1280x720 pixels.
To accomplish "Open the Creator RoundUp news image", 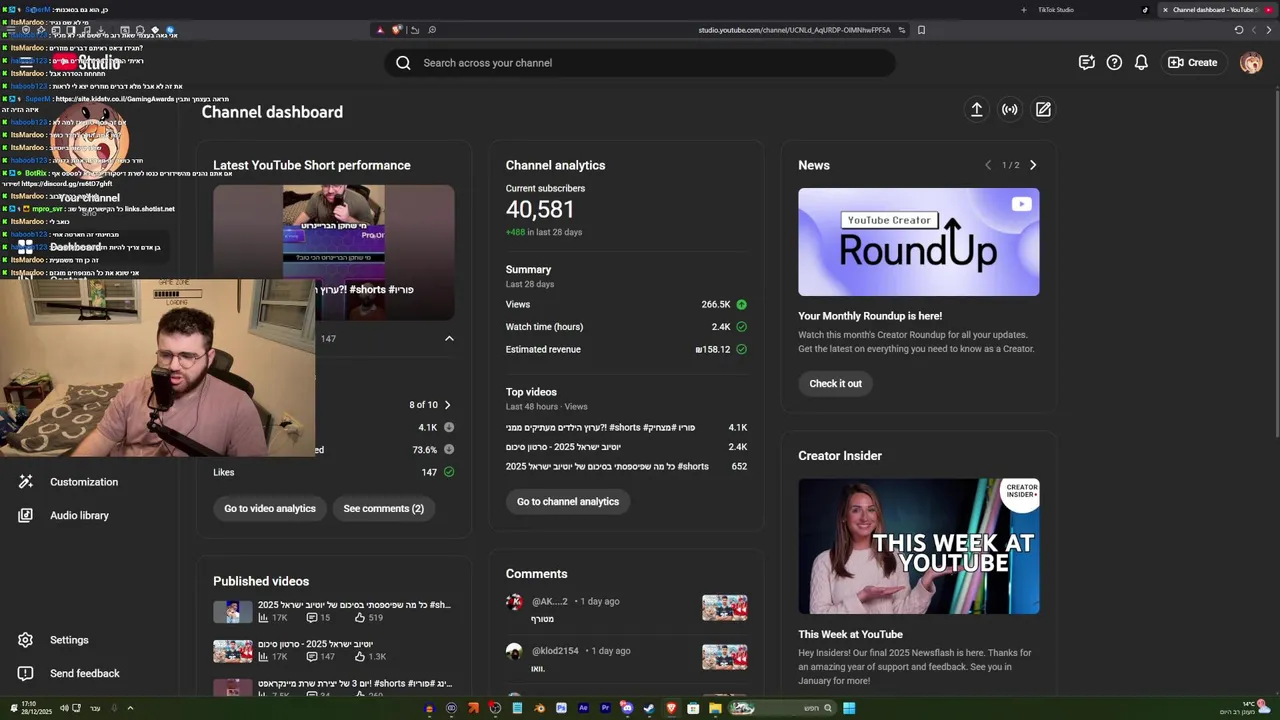I will 918,242.
